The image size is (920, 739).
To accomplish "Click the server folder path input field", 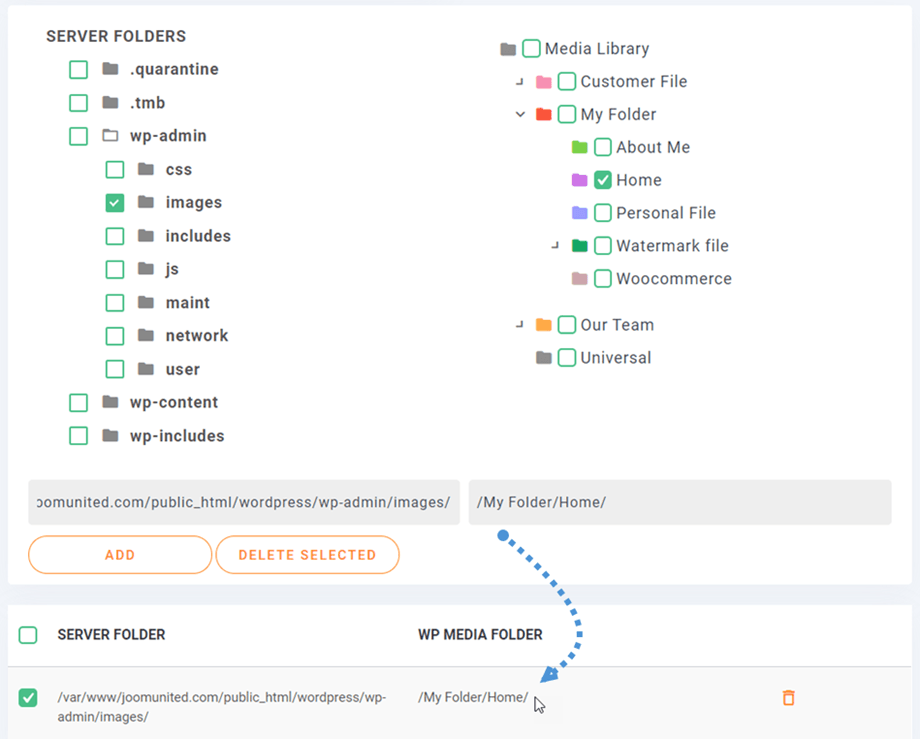I will click(243, 502).
